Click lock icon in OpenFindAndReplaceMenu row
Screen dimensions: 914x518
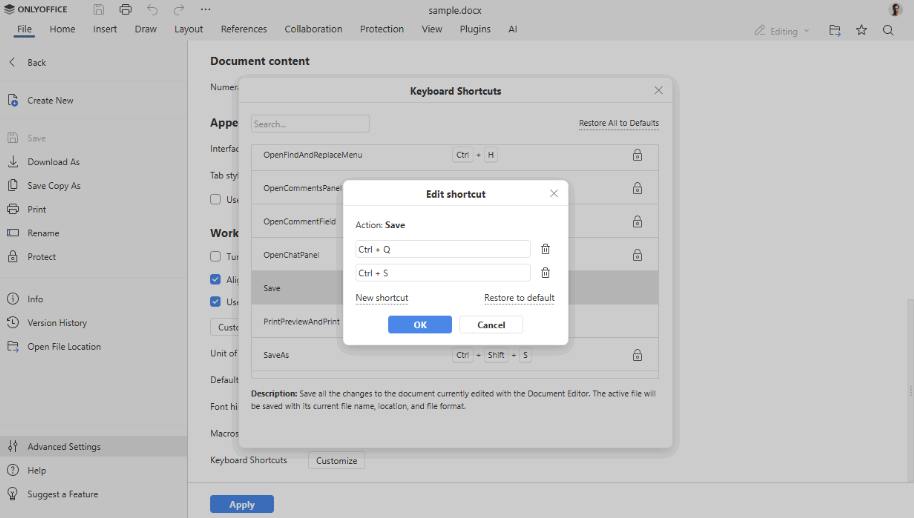click(637, 155)
